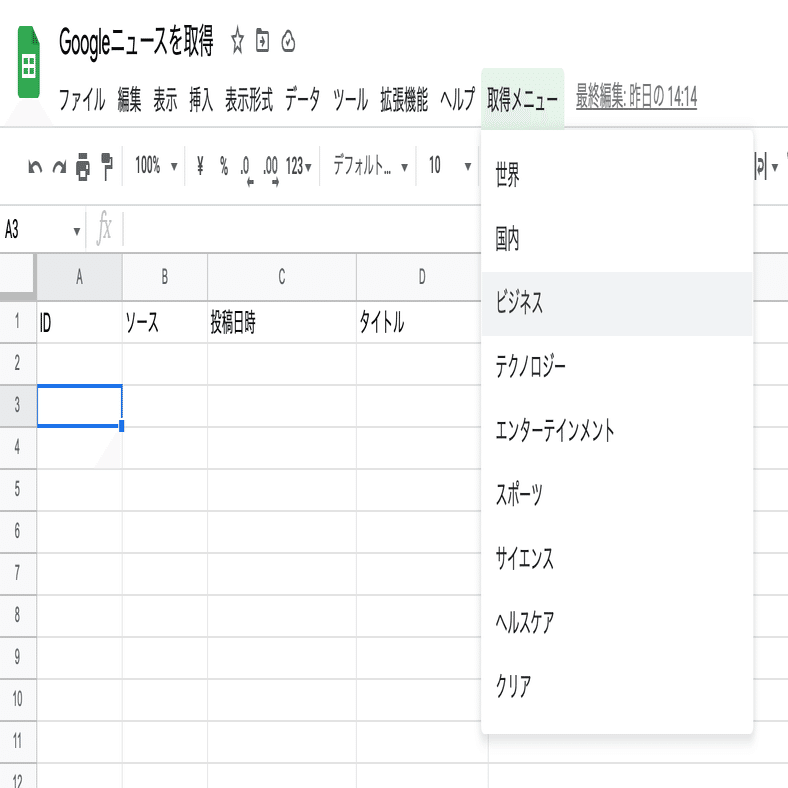
Task: Undo the last action
Action: pos(35,166)
